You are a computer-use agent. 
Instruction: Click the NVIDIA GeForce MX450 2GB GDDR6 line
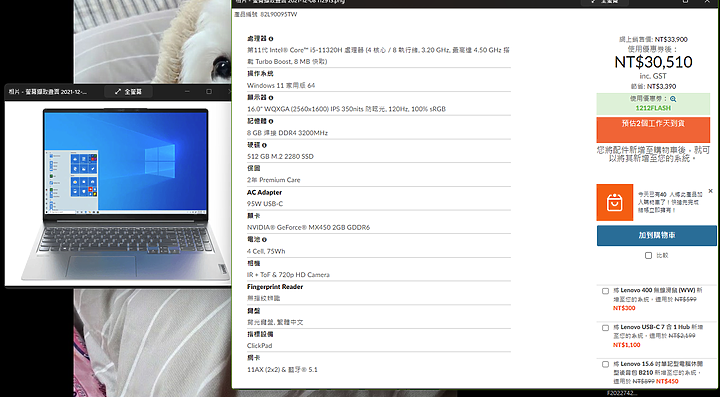click(309, 227)
